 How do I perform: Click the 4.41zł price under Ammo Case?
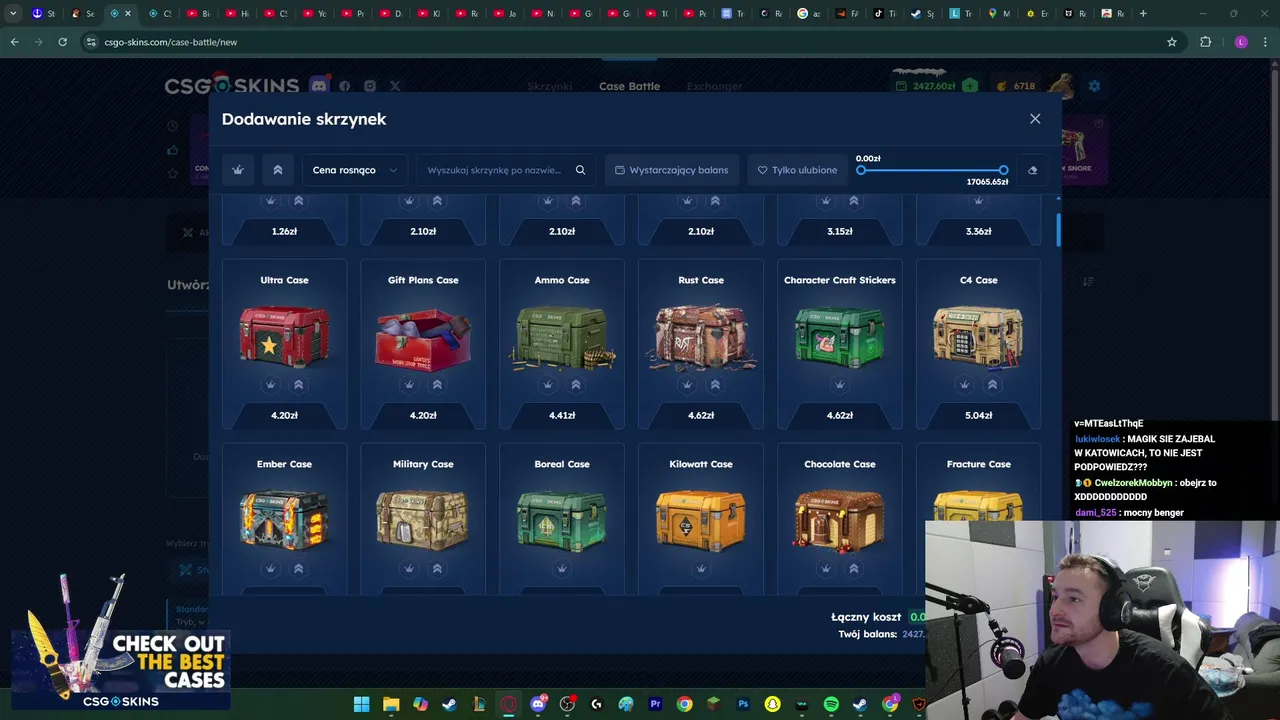click(562, 415)
